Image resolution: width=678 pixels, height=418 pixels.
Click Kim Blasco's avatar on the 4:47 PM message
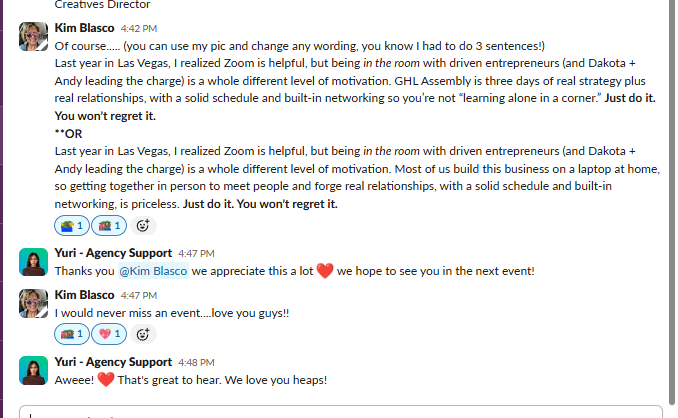(x=33, y=303)
